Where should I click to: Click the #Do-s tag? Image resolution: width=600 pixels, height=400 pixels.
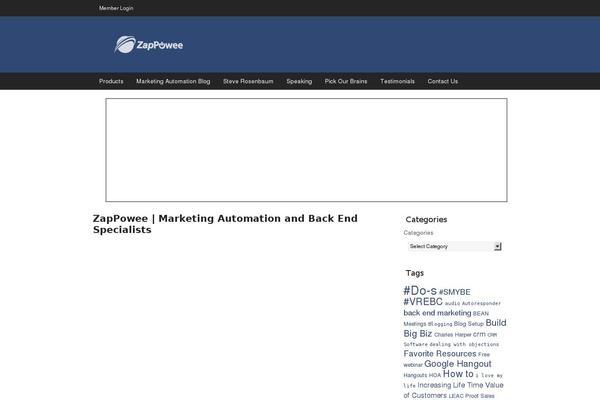point(420,291)
